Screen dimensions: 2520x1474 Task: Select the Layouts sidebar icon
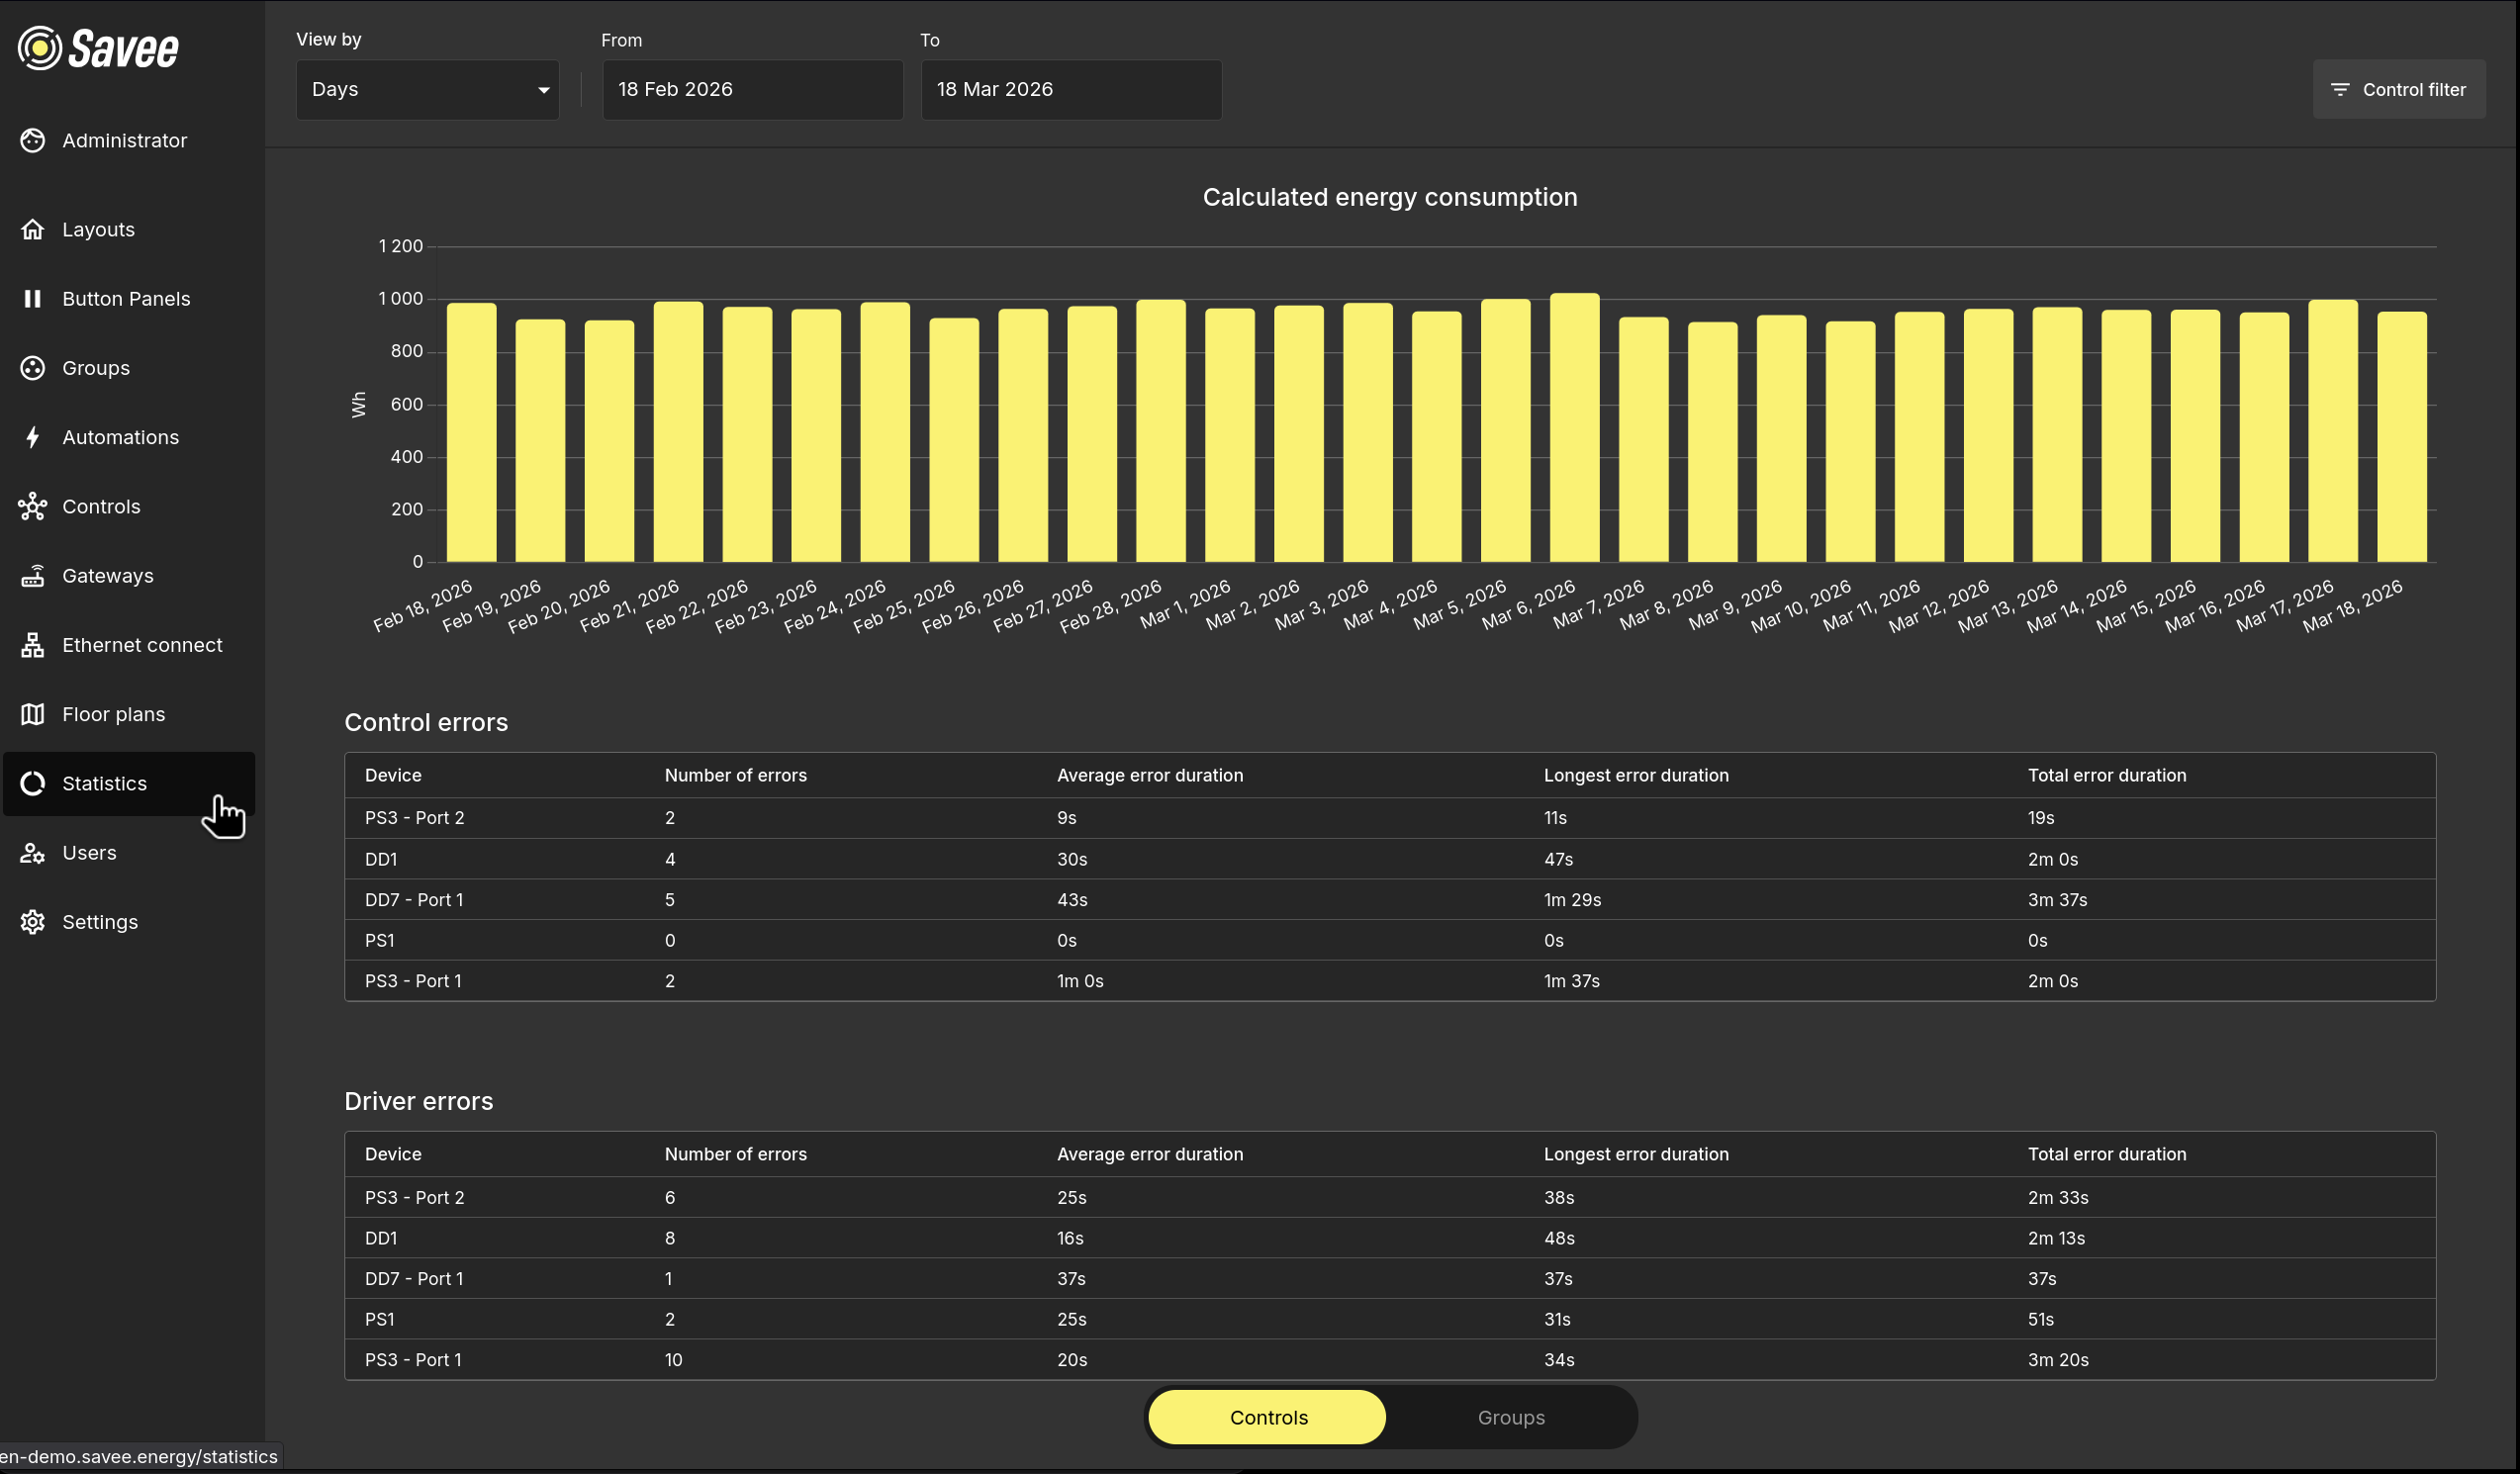33,229
